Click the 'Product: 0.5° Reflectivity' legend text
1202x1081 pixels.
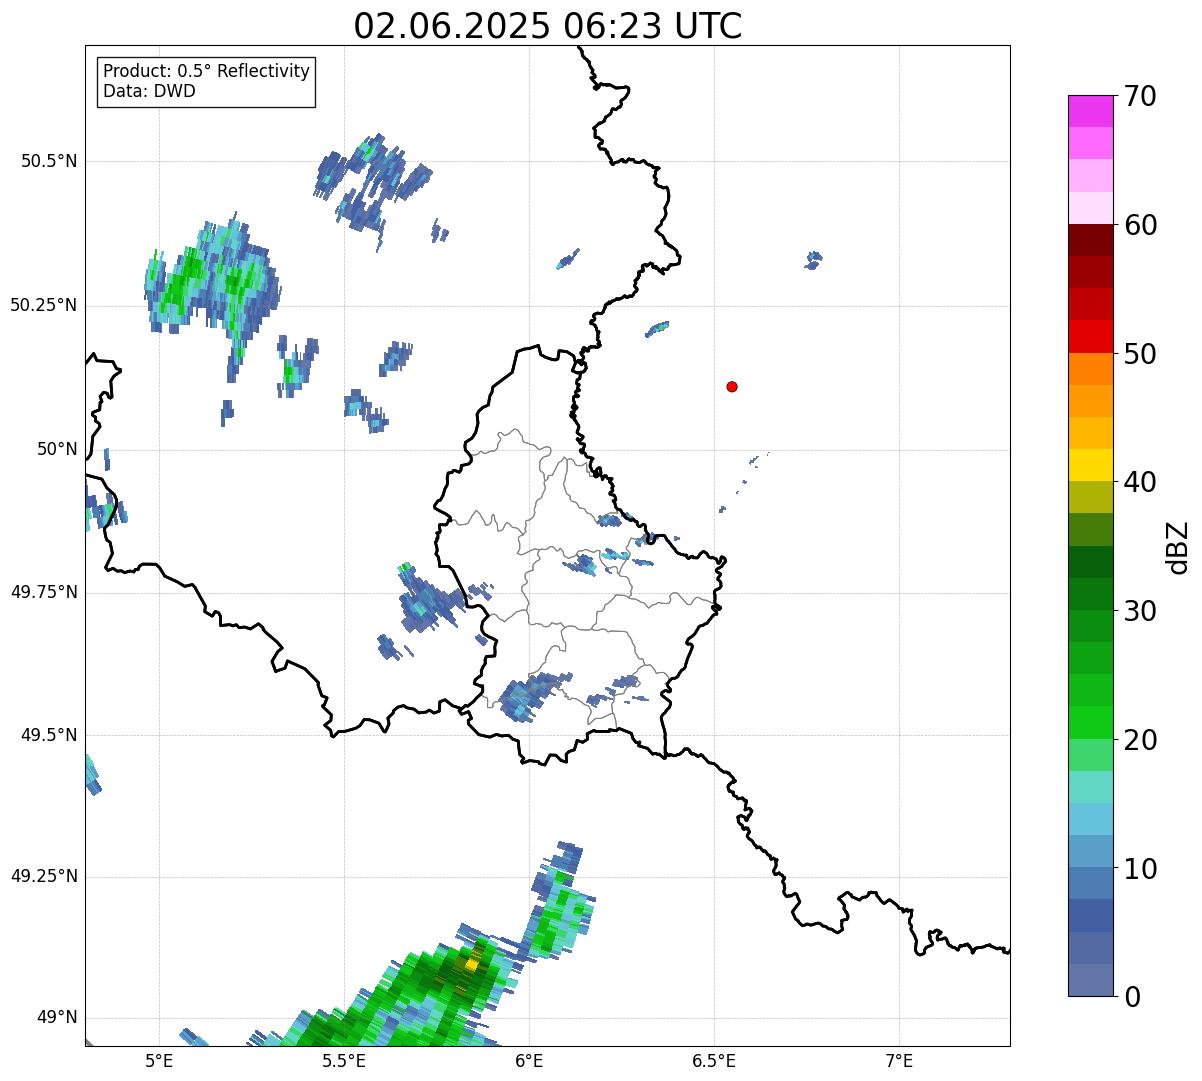tap(206, 71)
